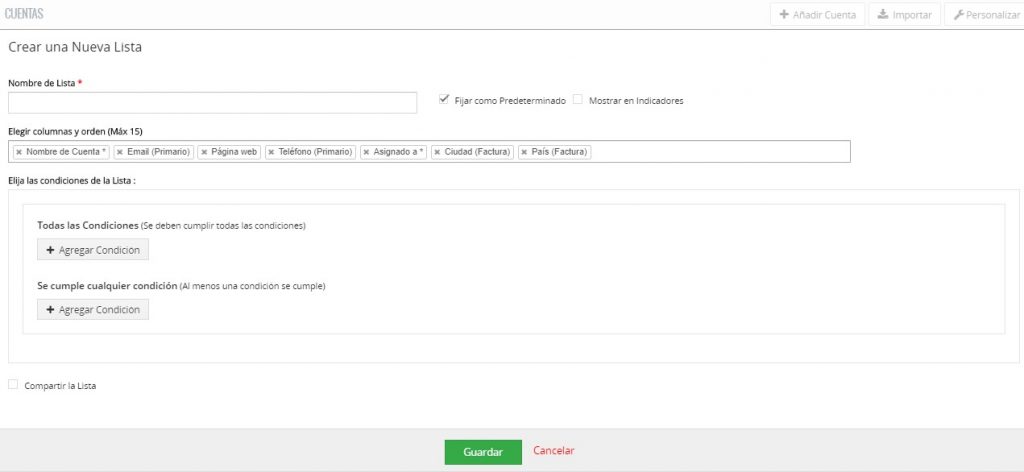Remove the Ciudad (Factura) column tag
This screenshot has width=1024, height=472.
(437, 152)
